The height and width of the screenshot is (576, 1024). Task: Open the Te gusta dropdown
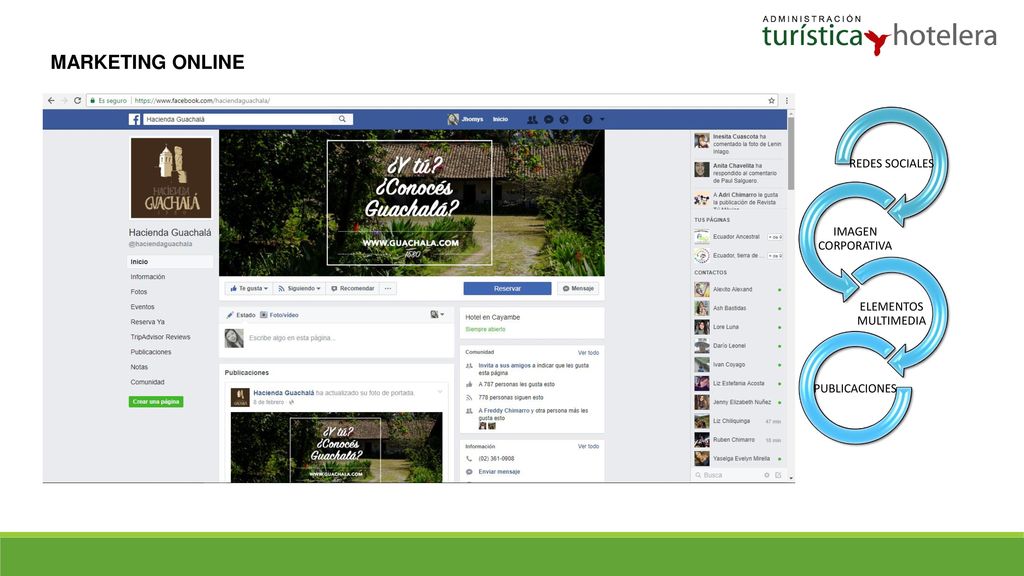tap(248, 289)
